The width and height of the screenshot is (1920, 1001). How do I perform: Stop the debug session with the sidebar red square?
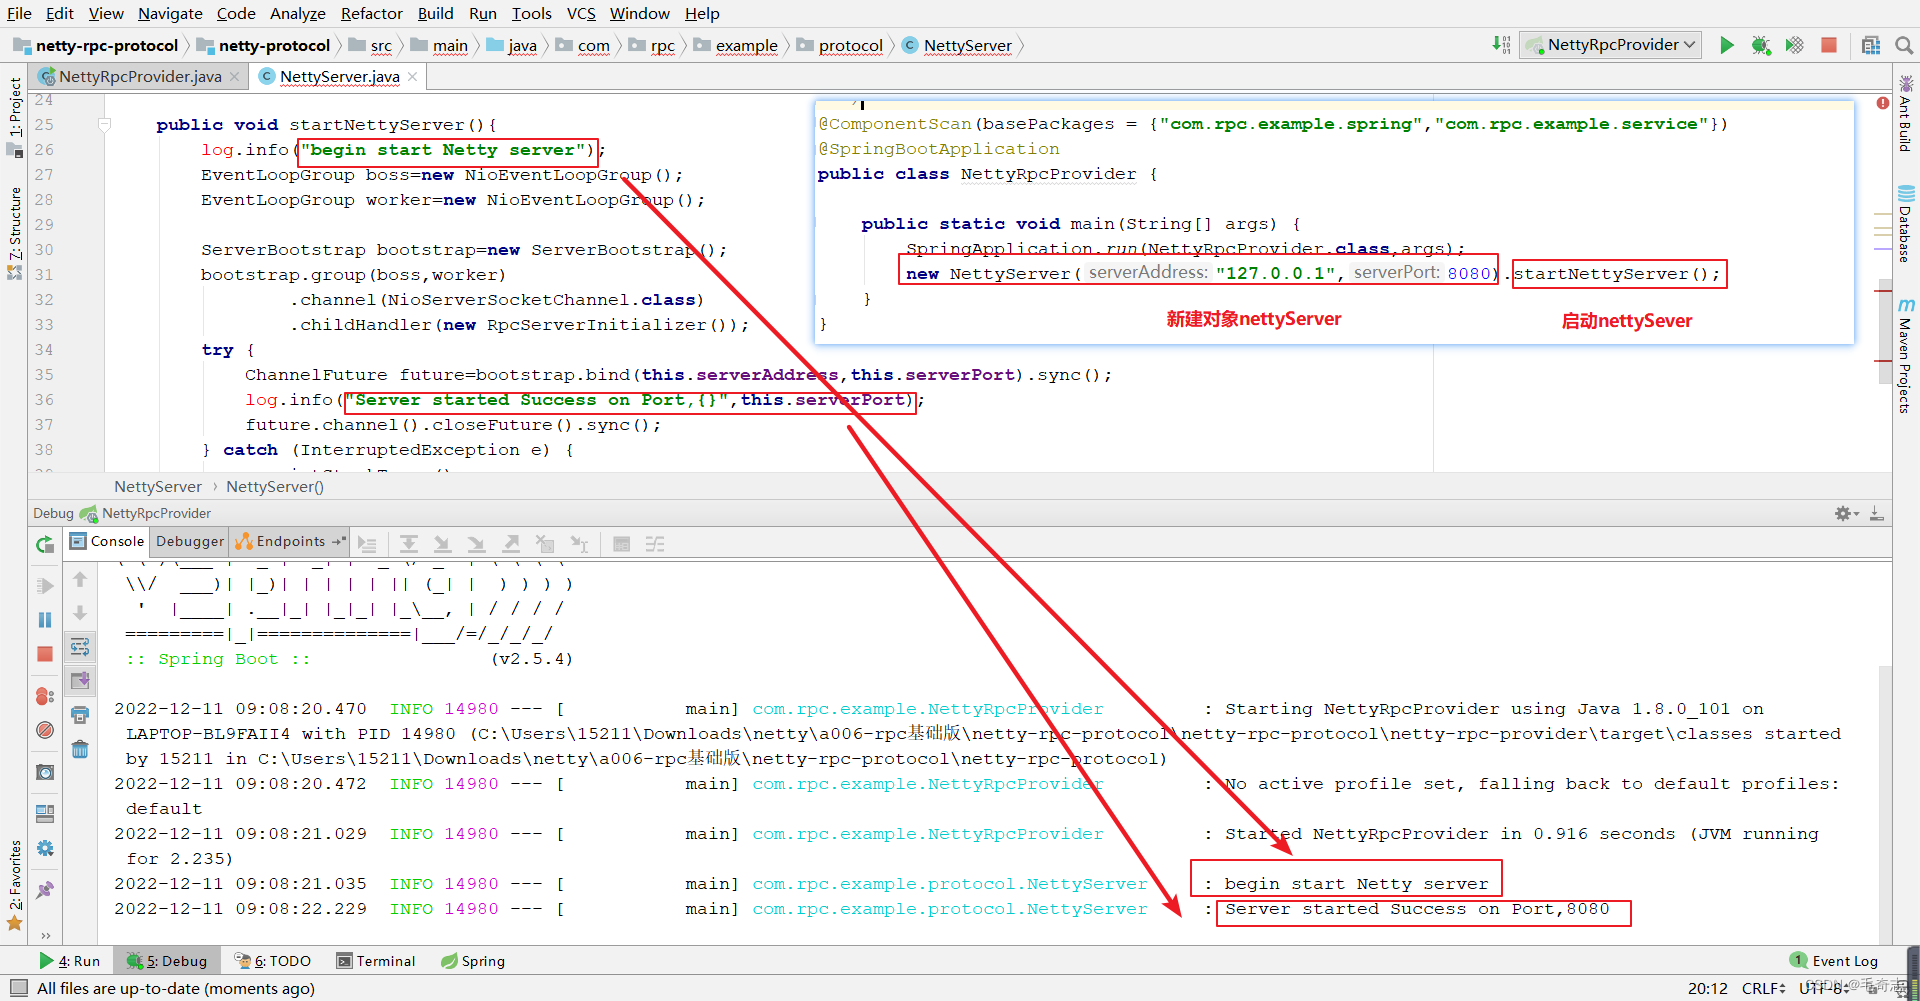click(x=45, y=654)
